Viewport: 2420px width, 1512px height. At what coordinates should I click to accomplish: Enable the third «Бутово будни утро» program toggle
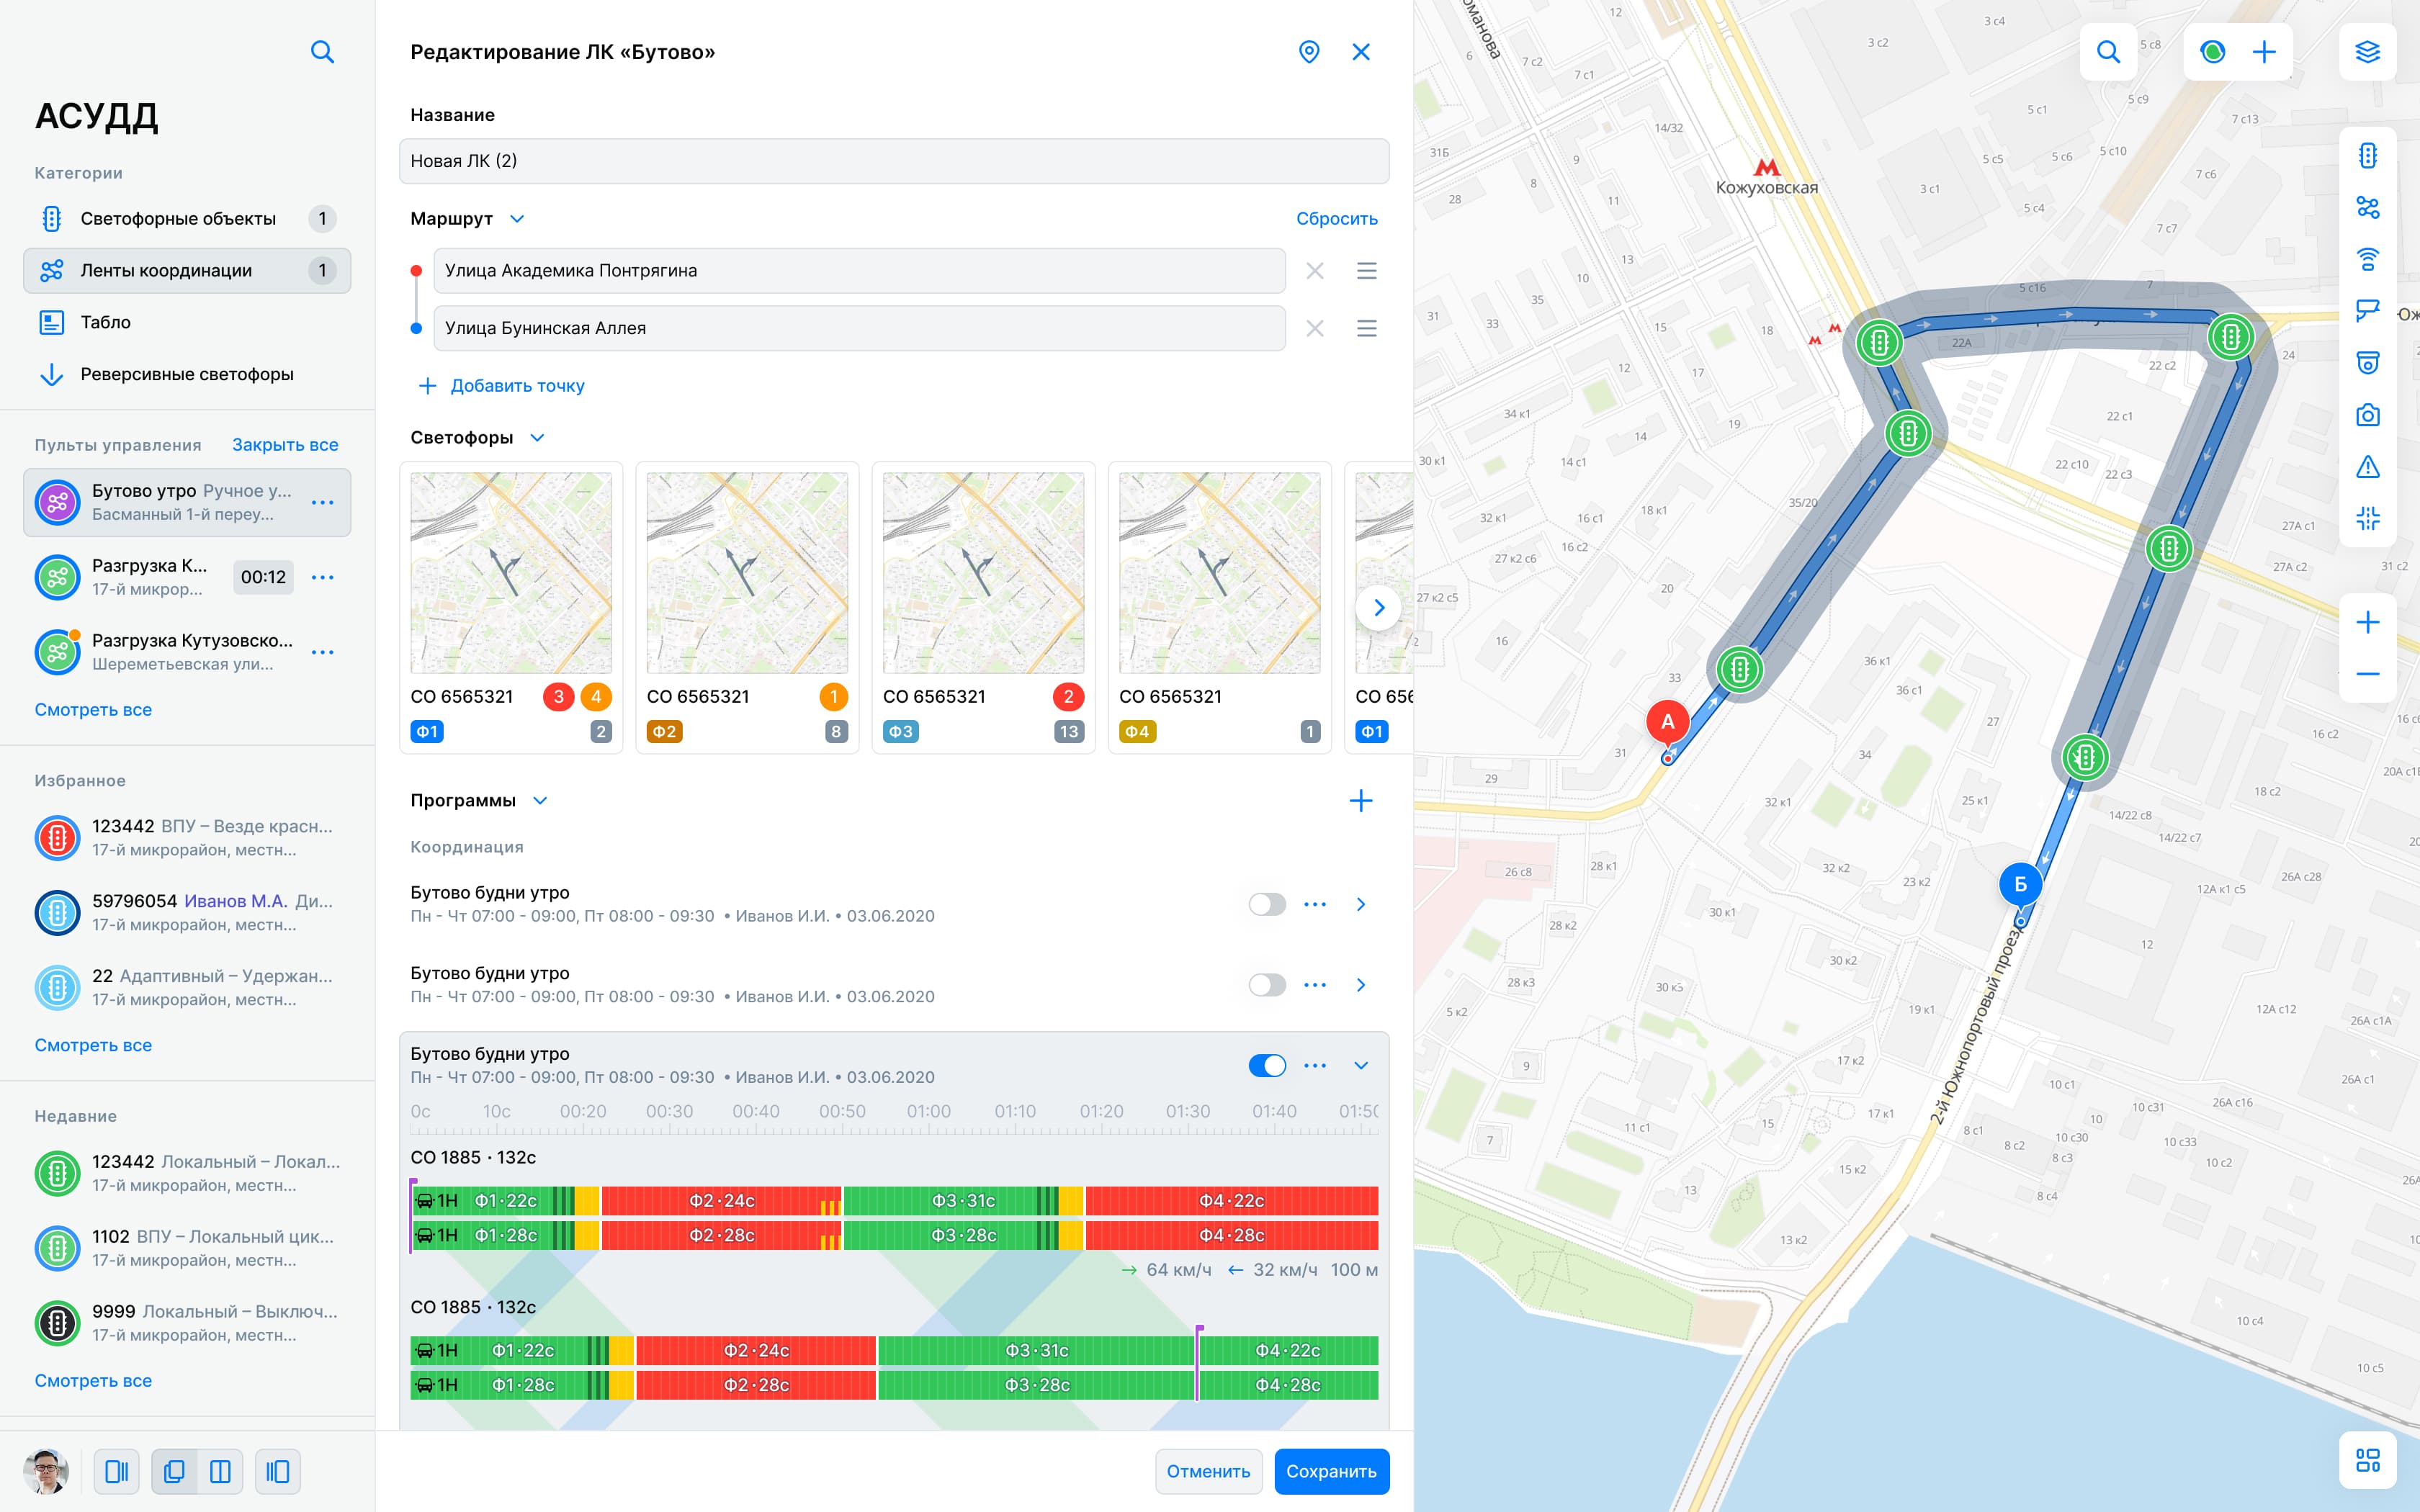click(x=1267, y=1065)
